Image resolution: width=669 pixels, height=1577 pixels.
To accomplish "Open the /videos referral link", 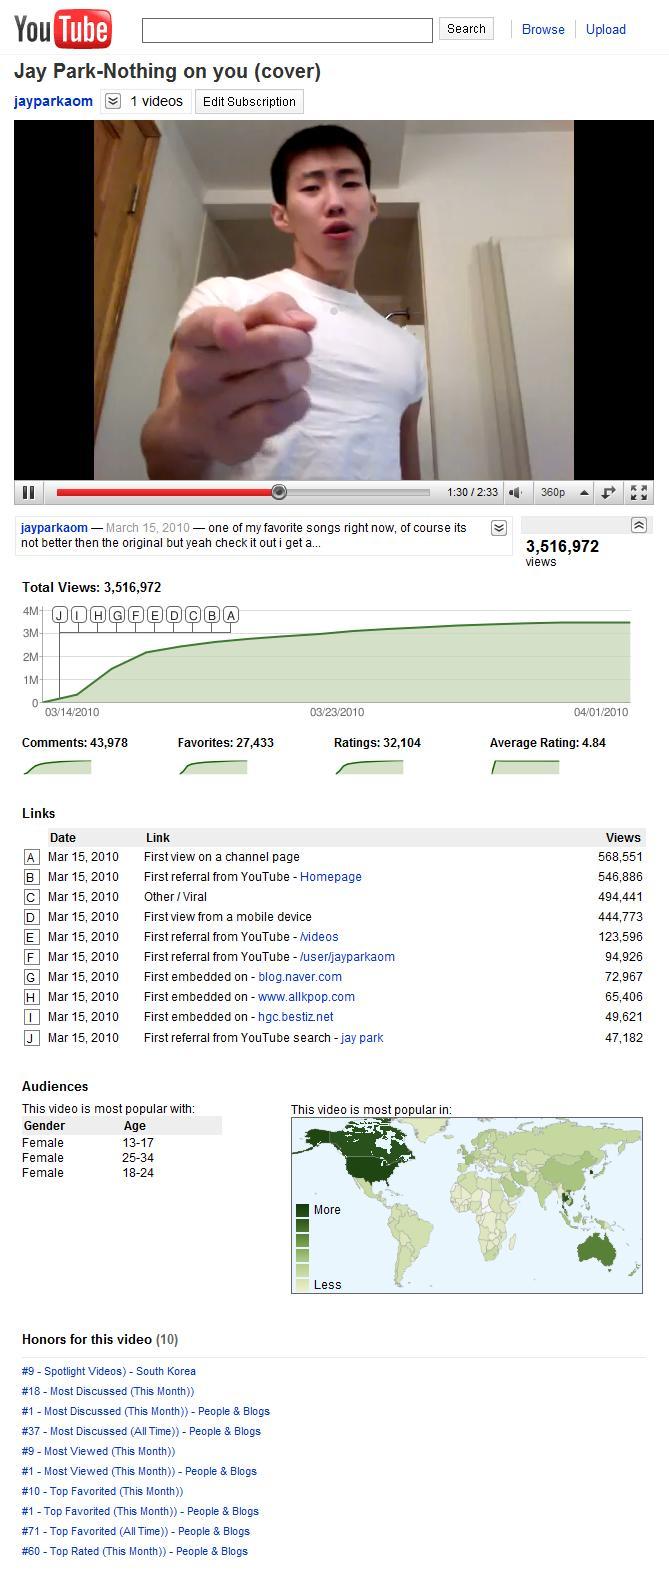I will (x=319, y=937).
